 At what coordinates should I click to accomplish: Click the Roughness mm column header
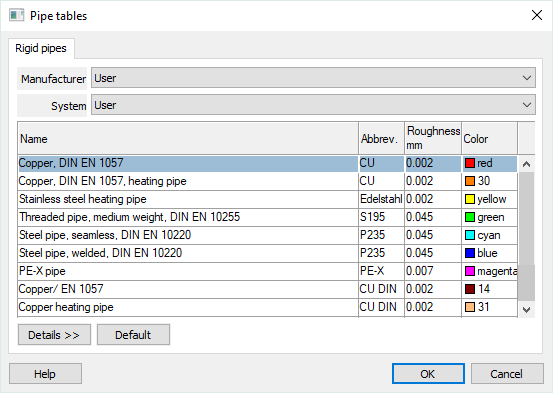point(433,138)
